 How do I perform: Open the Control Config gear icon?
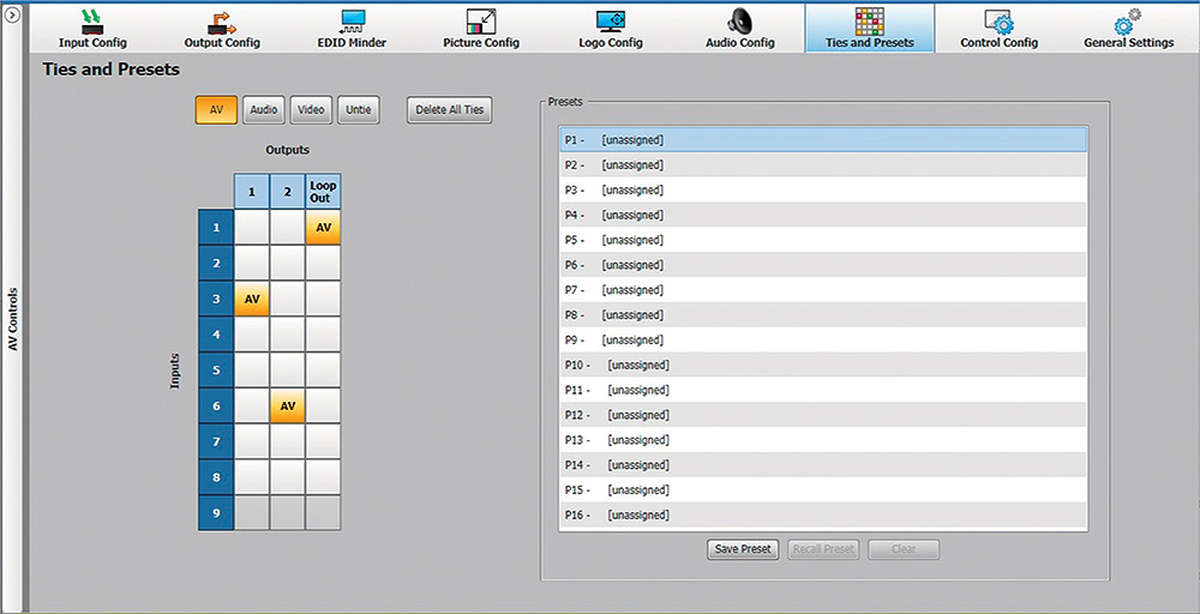(x=999, y=20)
